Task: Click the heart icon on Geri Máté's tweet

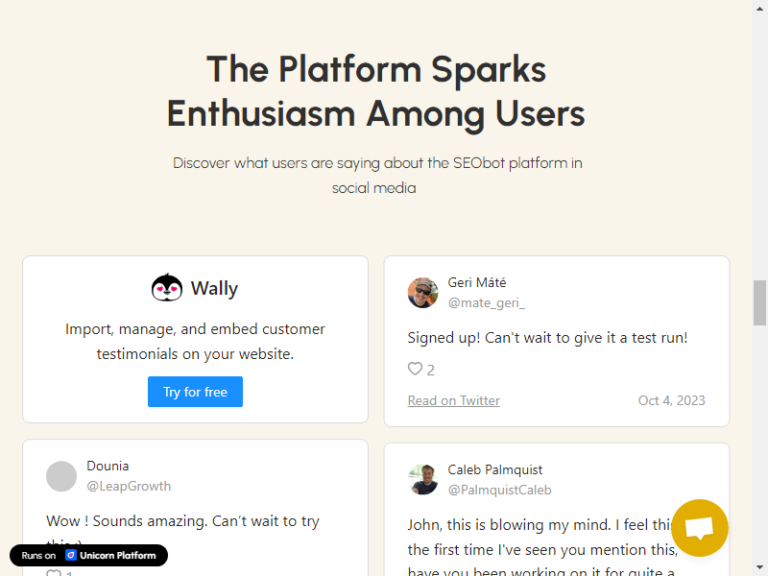Action: pyautogui.click(x=415, y=369)
